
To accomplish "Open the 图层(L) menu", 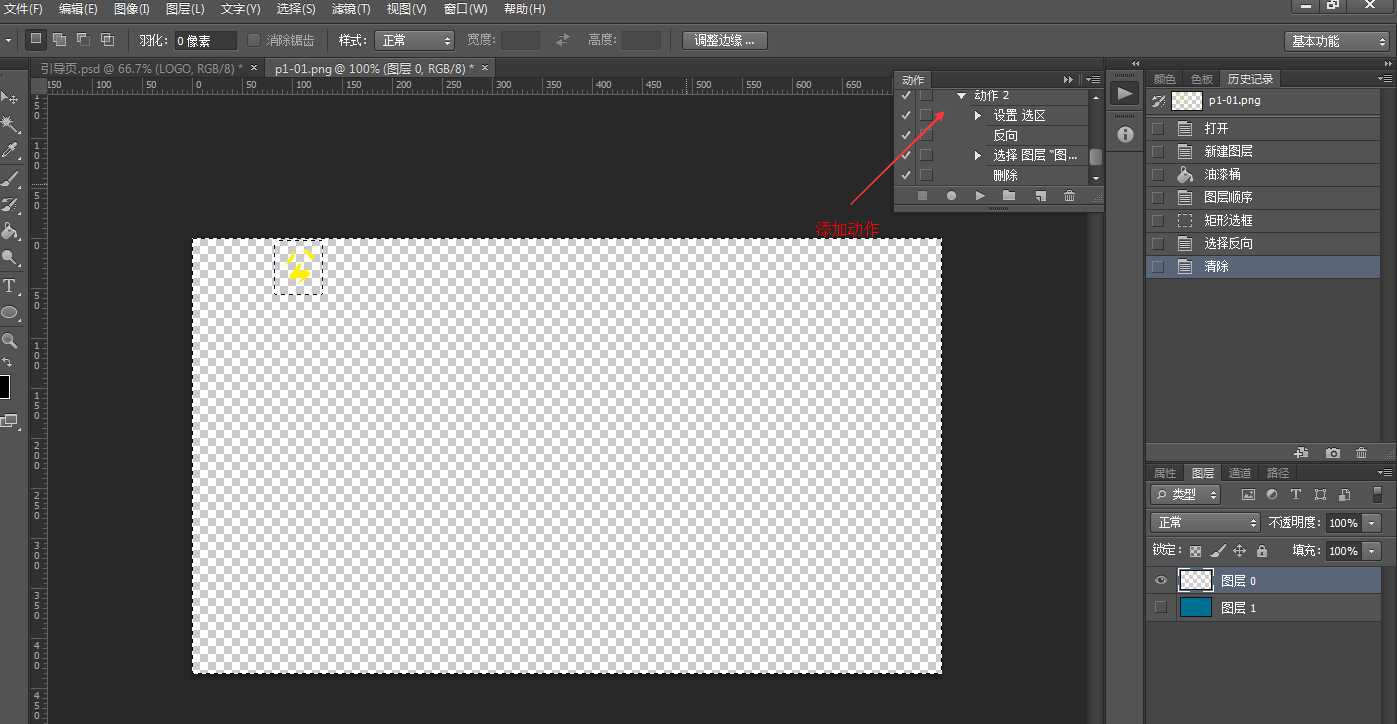I will click(185, 9).
